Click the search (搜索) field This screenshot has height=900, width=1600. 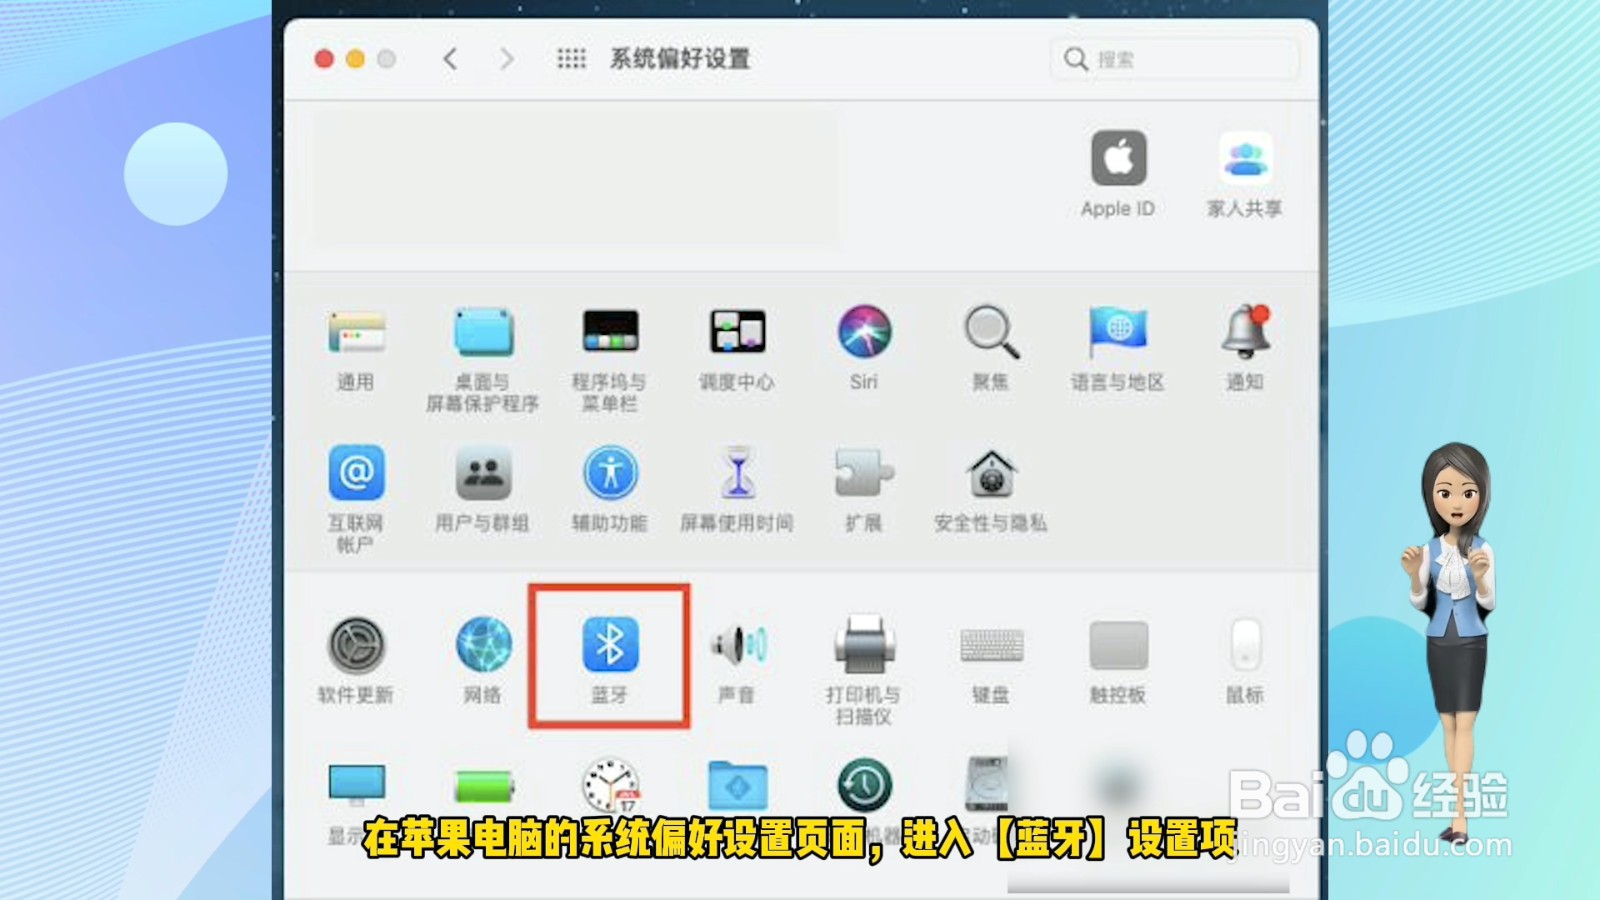(1174, 59)
